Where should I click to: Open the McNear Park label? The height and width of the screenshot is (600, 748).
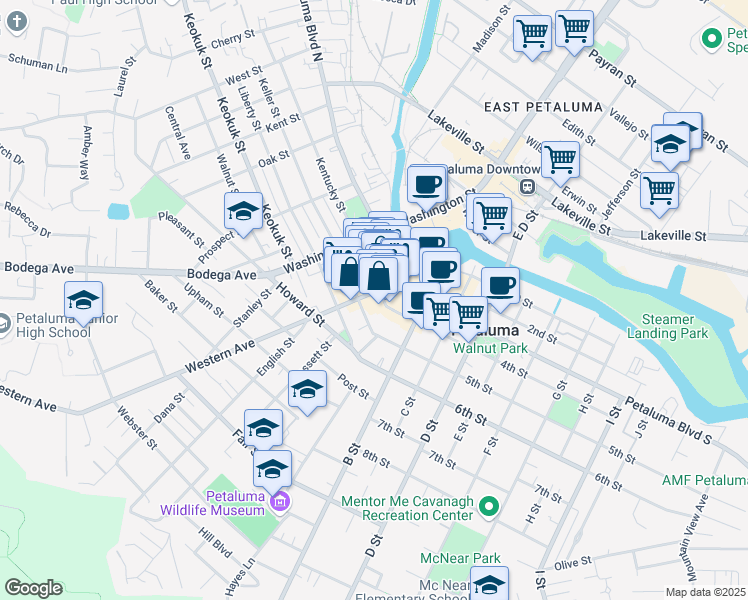(x=460, y=558)
